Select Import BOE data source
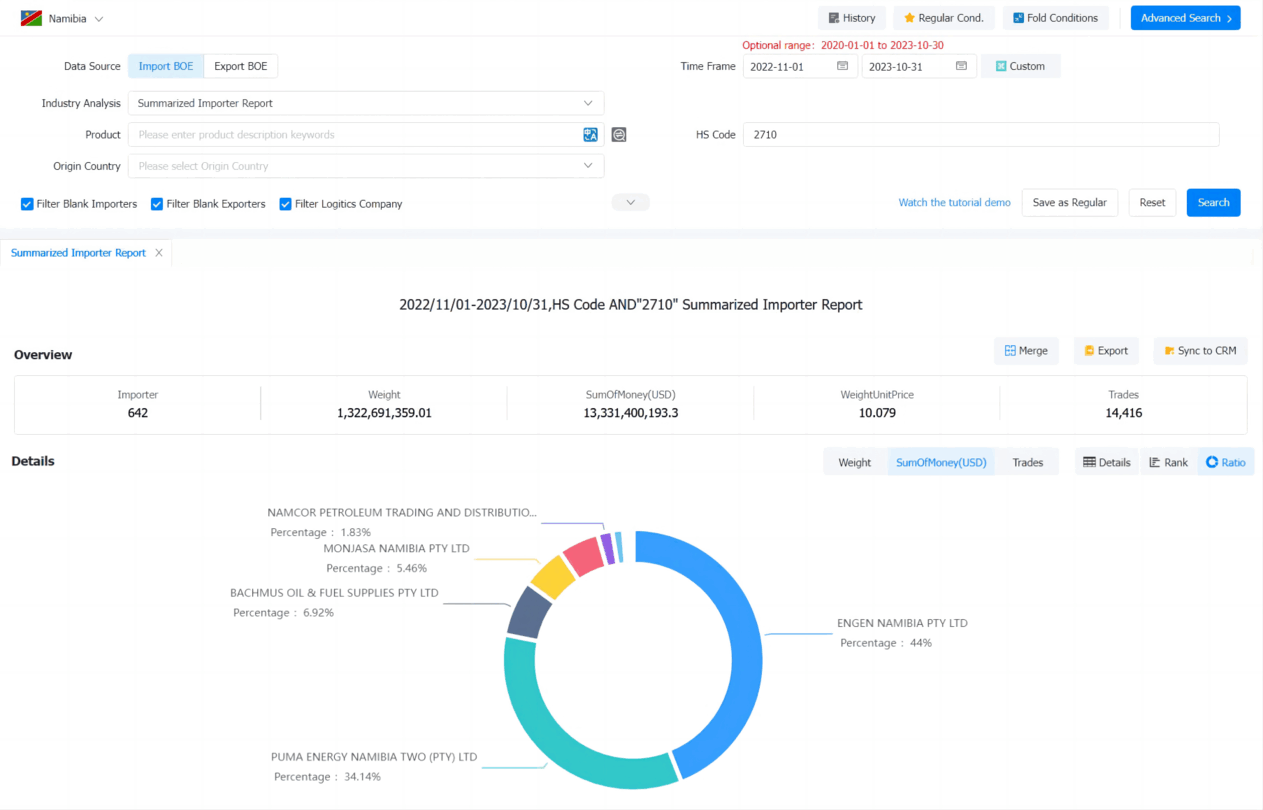 coord(166,66)
